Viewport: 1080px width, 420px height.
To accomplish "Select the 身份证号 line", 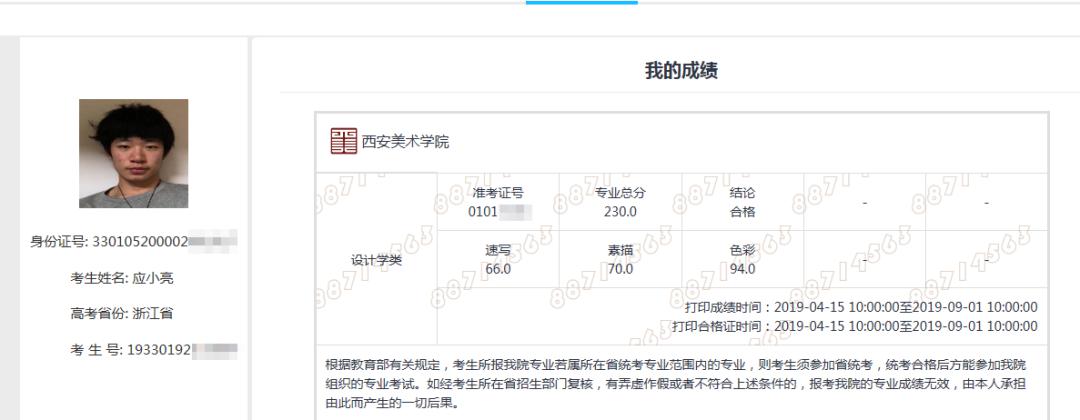I will [134, 242].
